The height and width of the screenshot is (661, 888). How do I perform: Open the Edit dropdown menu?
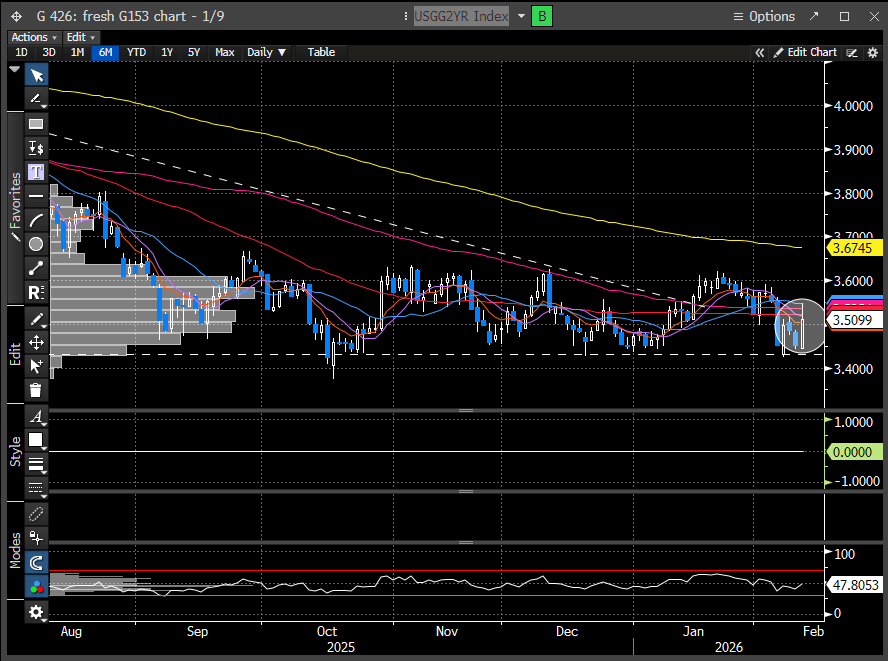[x=80, y=37]
